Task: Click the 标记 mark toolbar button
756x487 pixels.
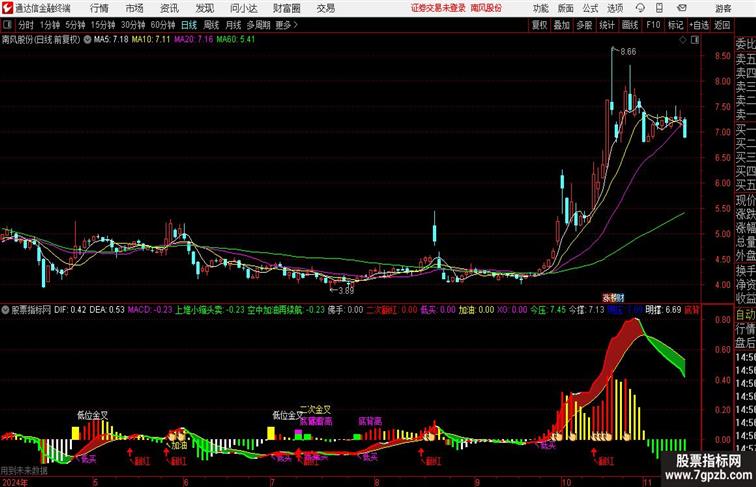Action: coord(675,25)
